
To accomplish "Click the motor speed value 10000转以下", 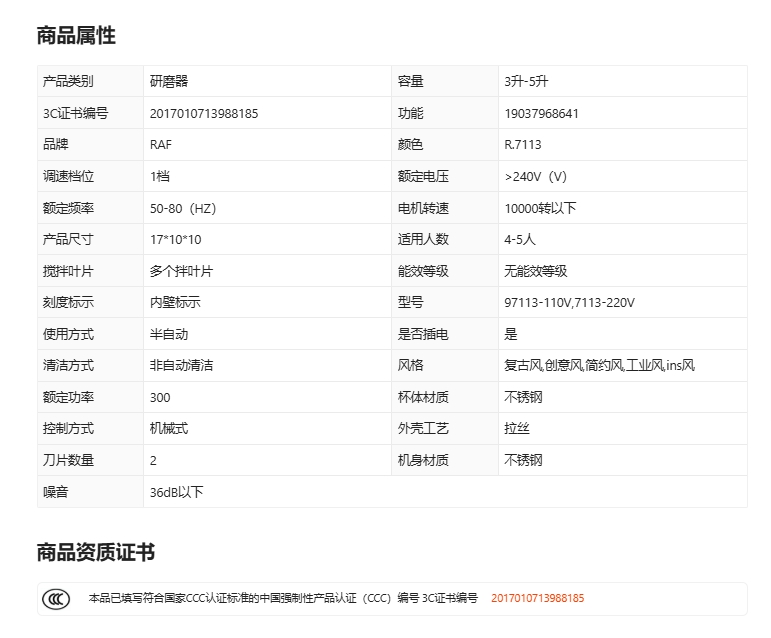I will (x=540, y=208).
